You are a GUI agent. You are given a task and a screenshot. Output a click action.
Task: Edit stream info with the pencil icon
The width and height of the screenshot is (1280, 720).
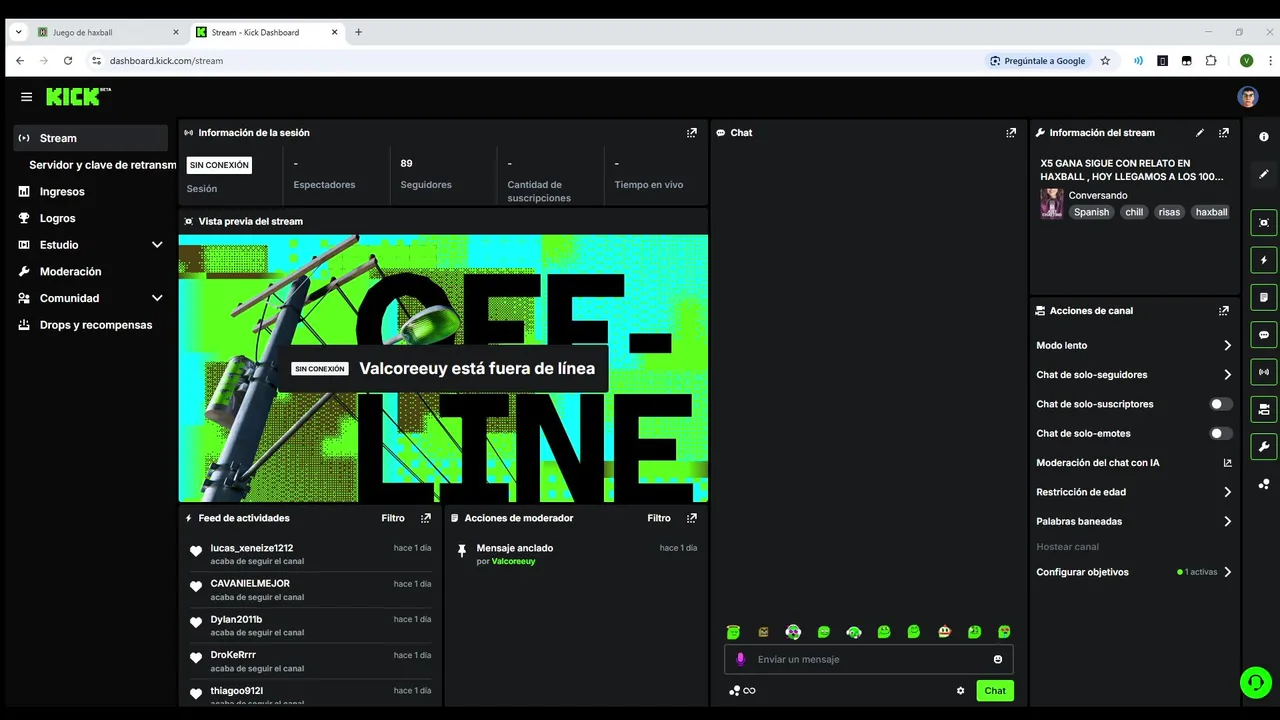[x=1200, y=132]
